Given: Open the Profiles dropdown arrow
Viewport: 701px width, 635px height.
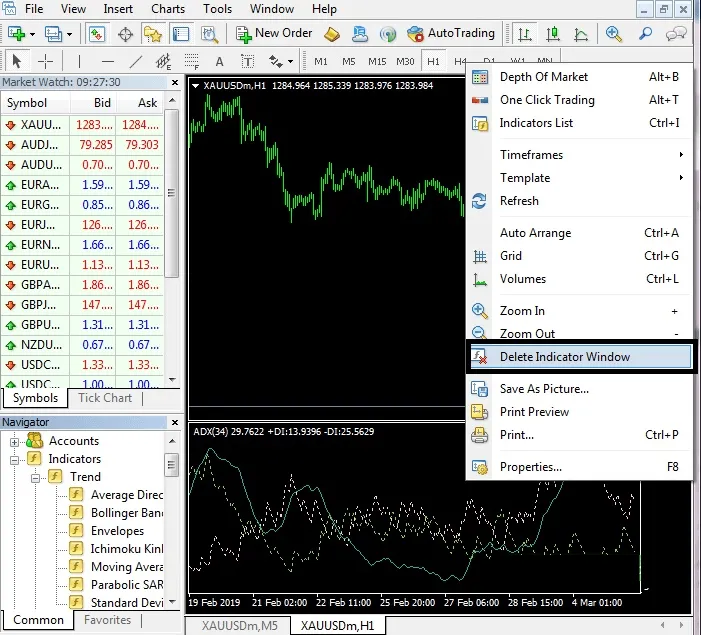Looking at the screenshot, I should 69,34.
